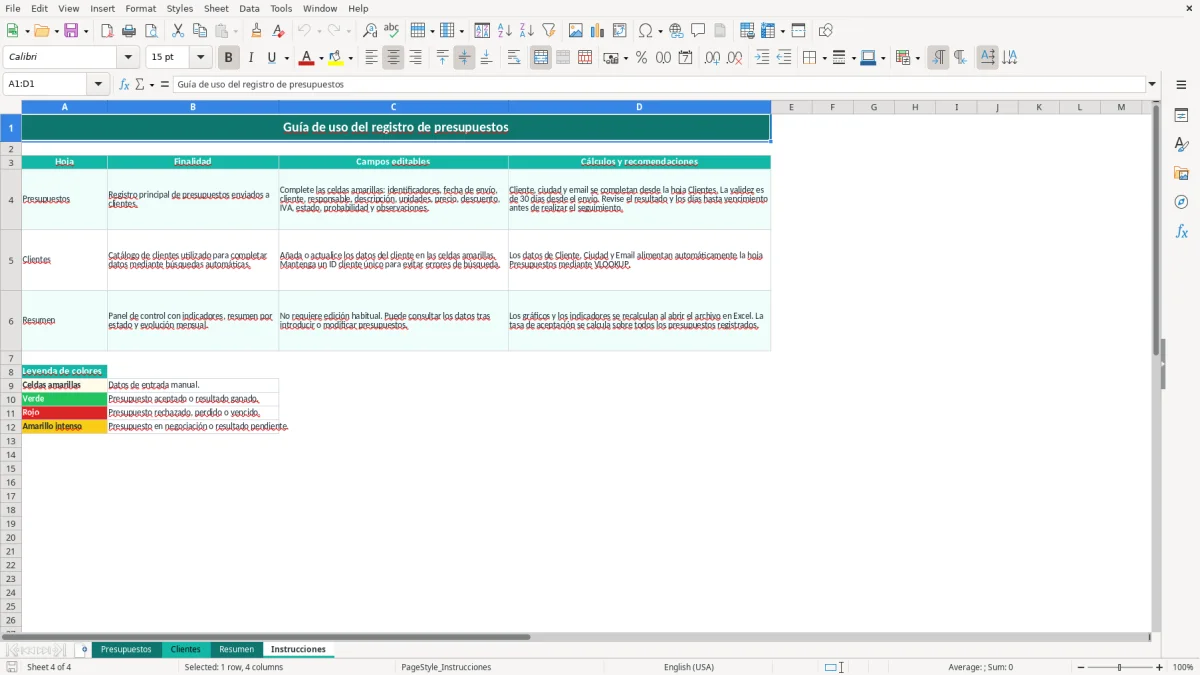This screenshot has width=1200, height=675.
Task: Open Find & Replace
Action: click(x=370, y=31)
